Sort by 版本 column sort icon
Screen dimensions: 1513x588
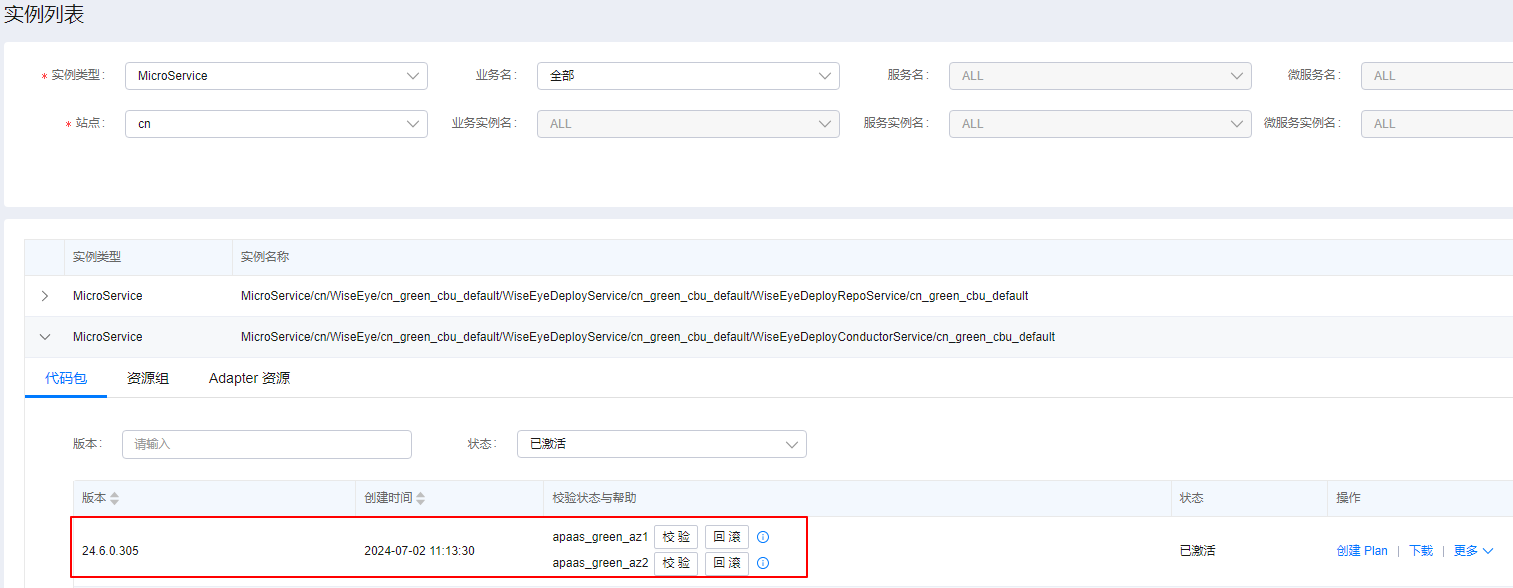click(114, 498)
